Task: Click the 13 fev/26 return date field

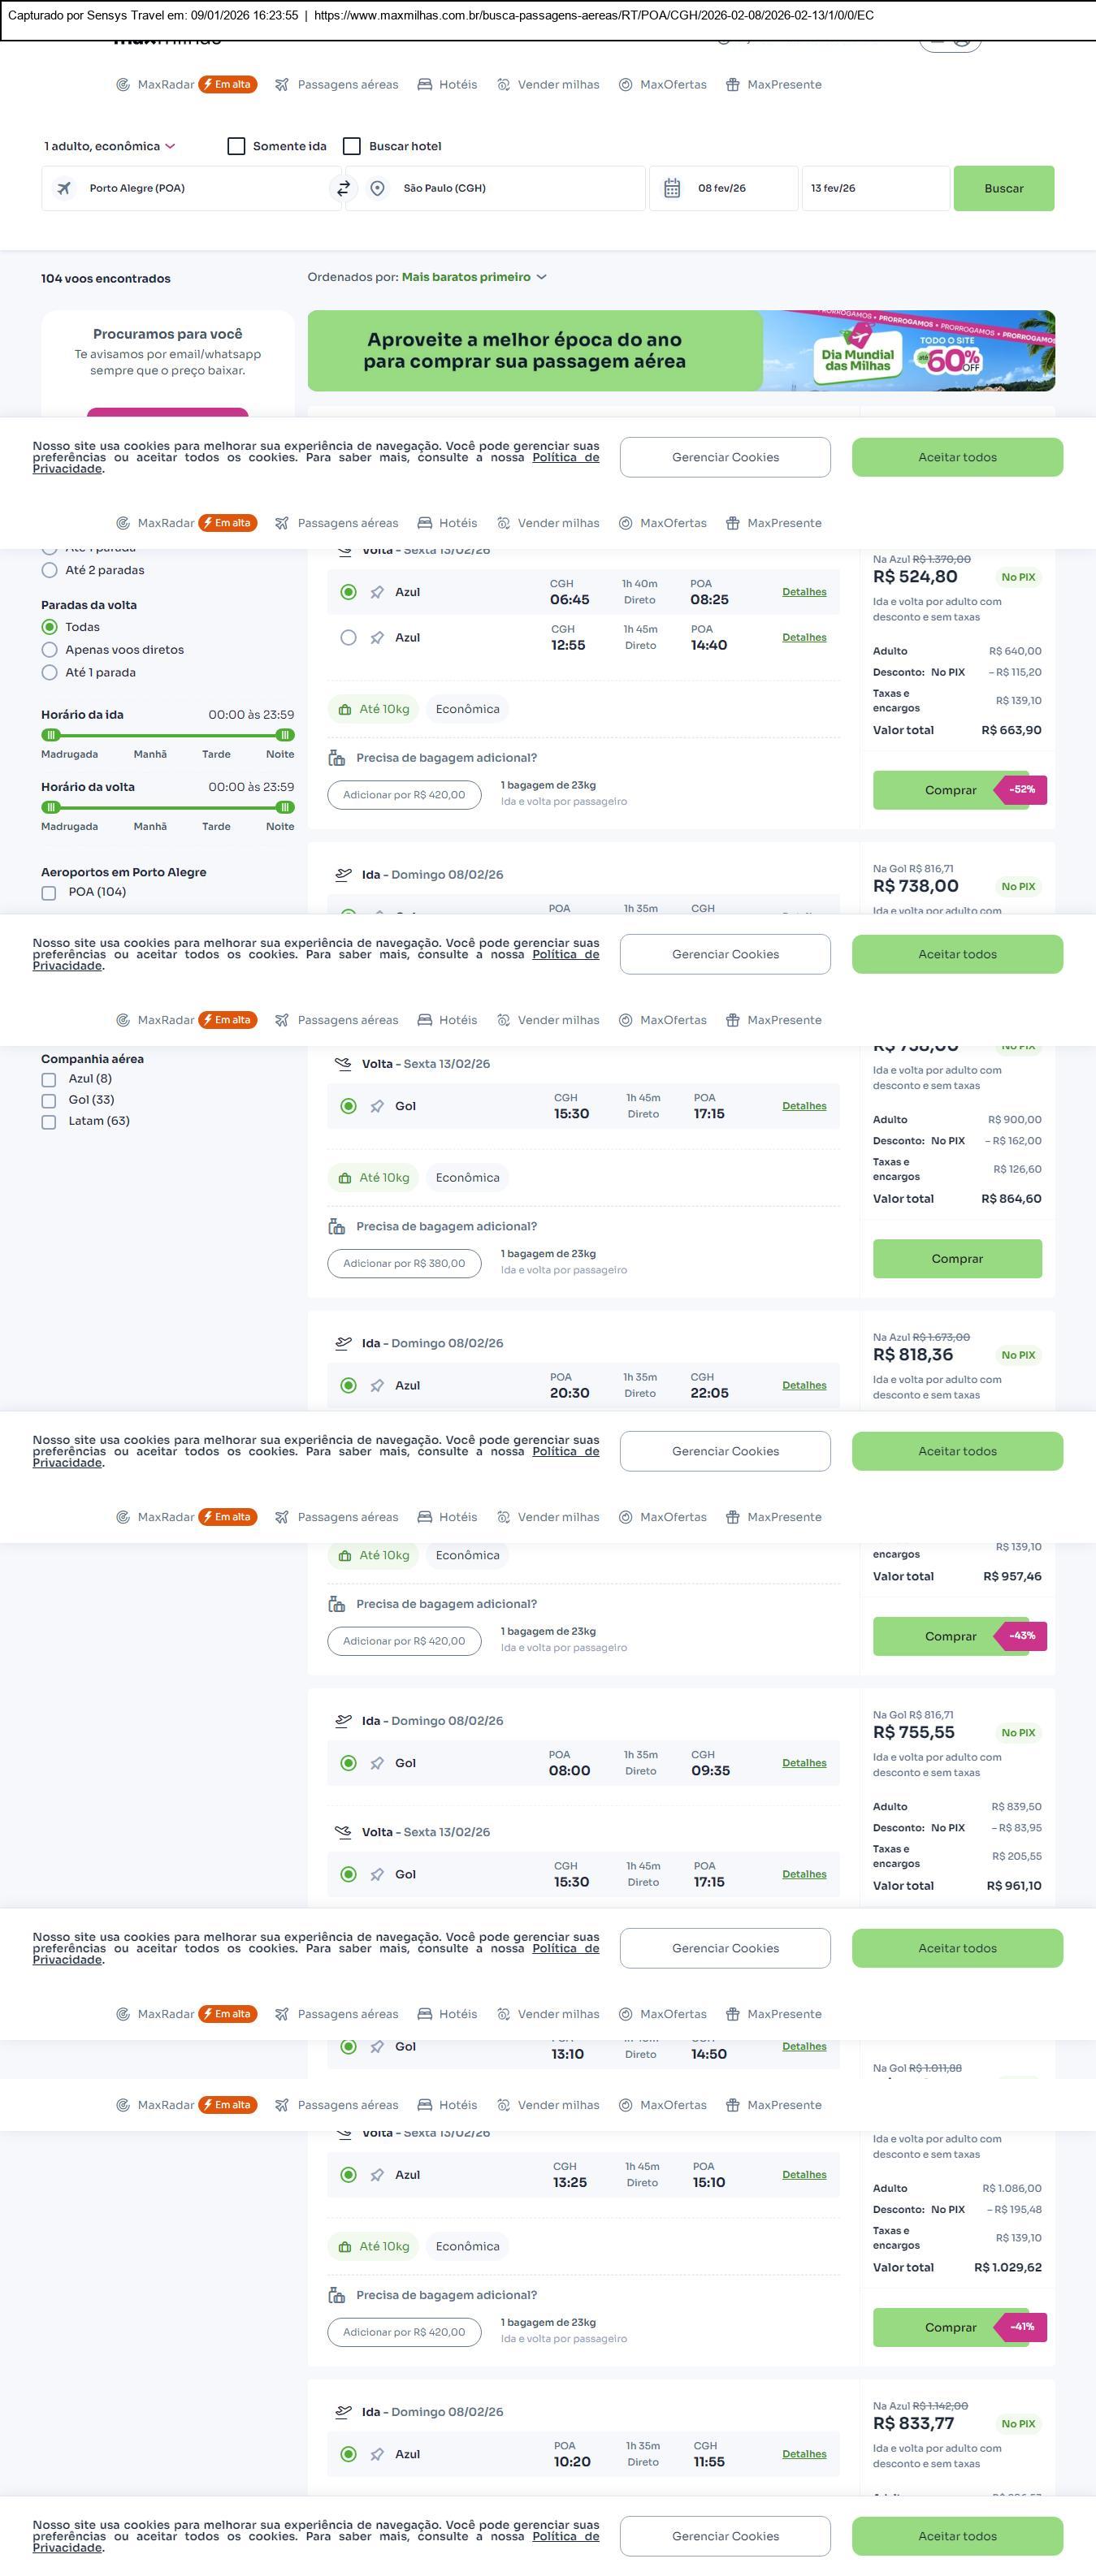Action: [x=874, y=188]
